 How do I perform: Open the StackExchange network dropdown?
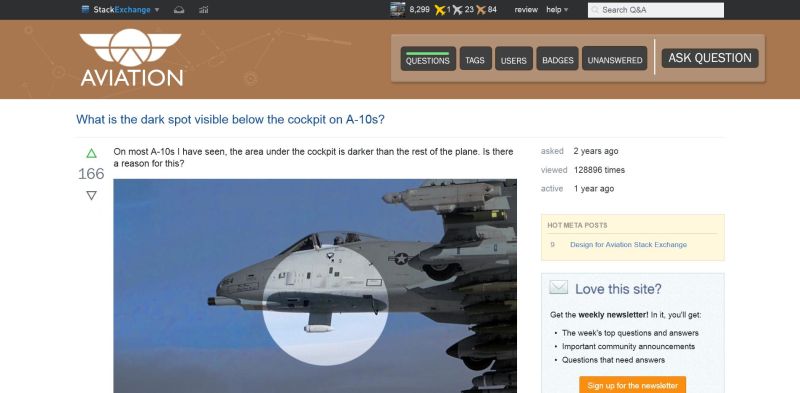[x=120, y=9]
